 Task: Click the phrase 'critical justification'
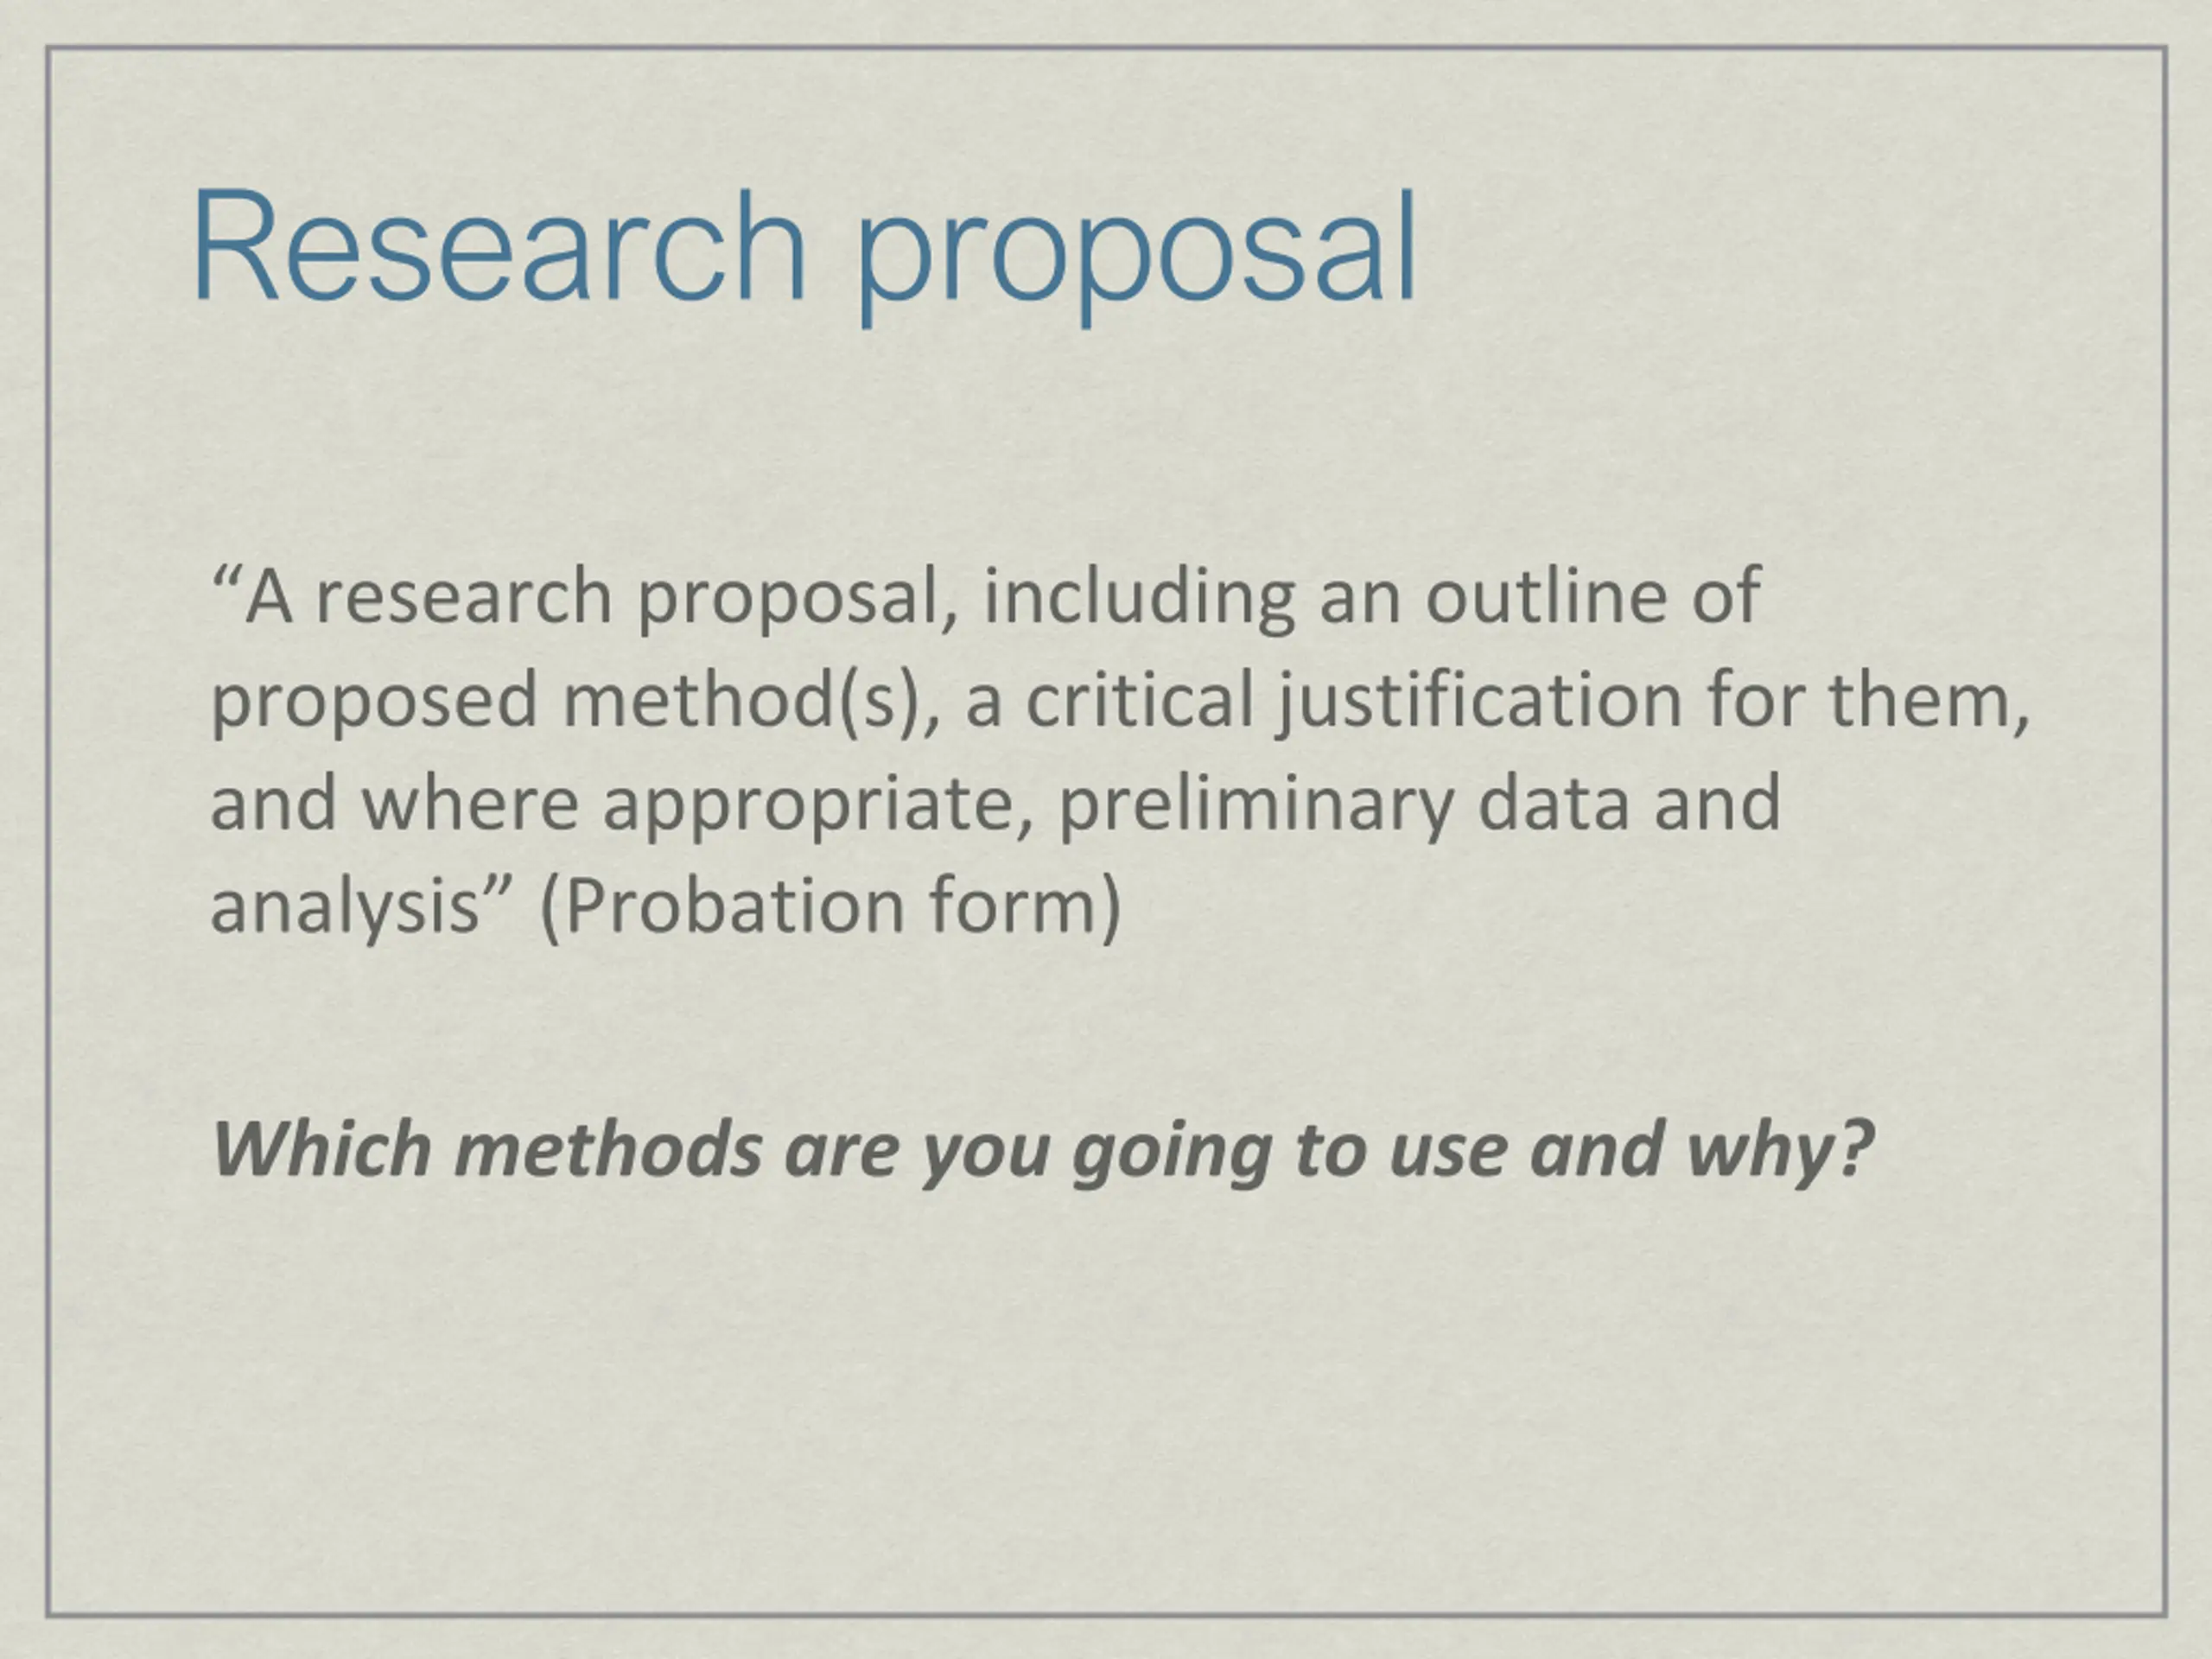[x=1354, y=701]
